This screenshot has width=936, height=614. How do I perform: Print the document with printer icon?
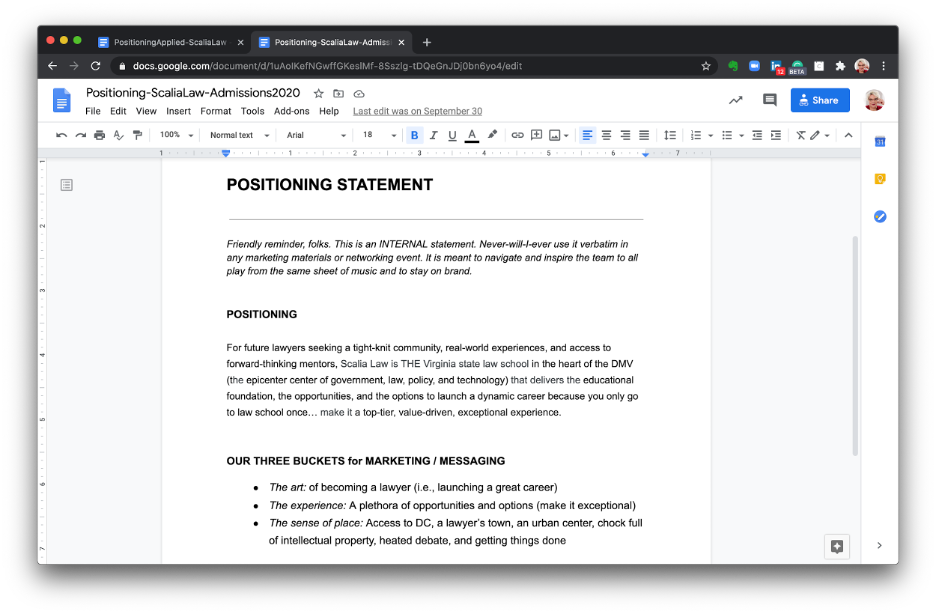(100, 135)
